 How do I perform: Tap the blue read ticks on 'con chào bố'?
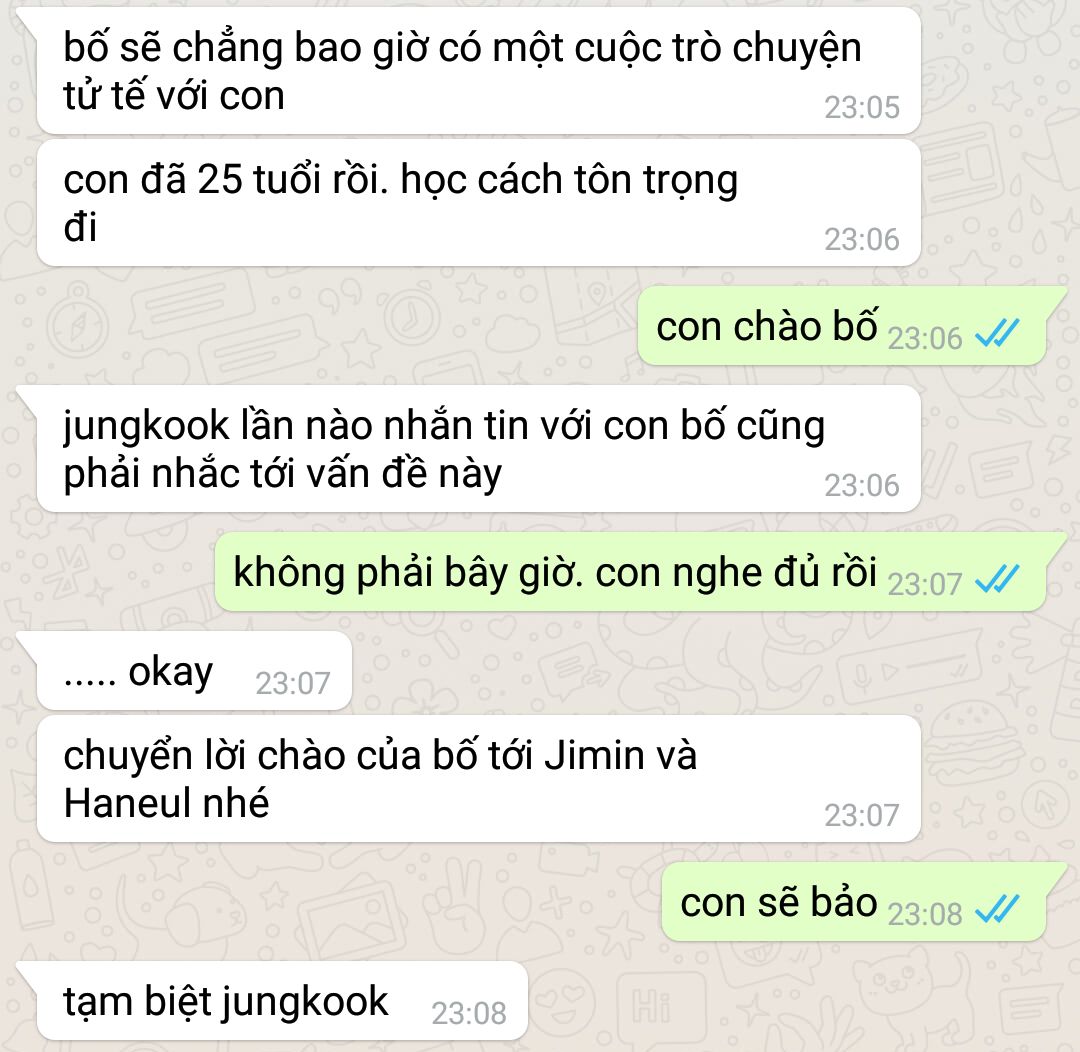point(997,333)
